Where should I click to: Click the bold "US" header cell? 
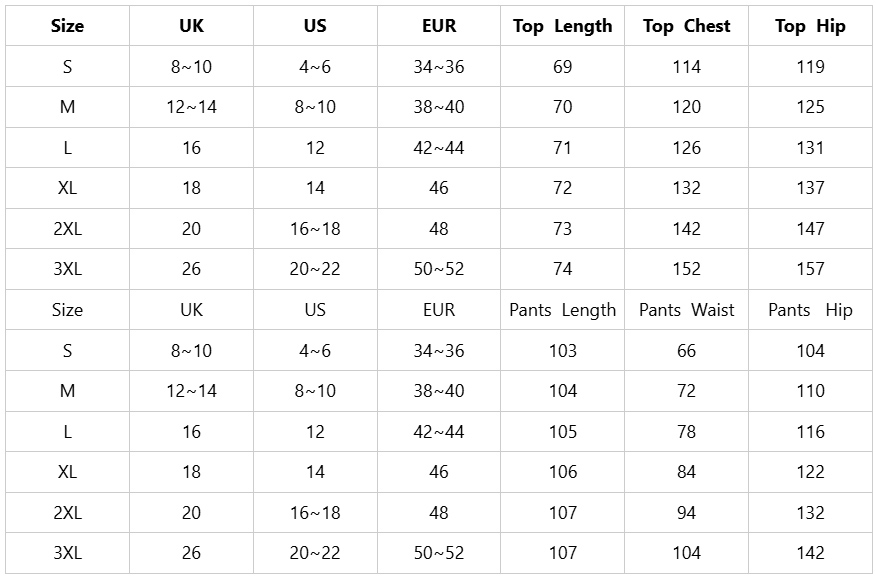click(315, 26)
